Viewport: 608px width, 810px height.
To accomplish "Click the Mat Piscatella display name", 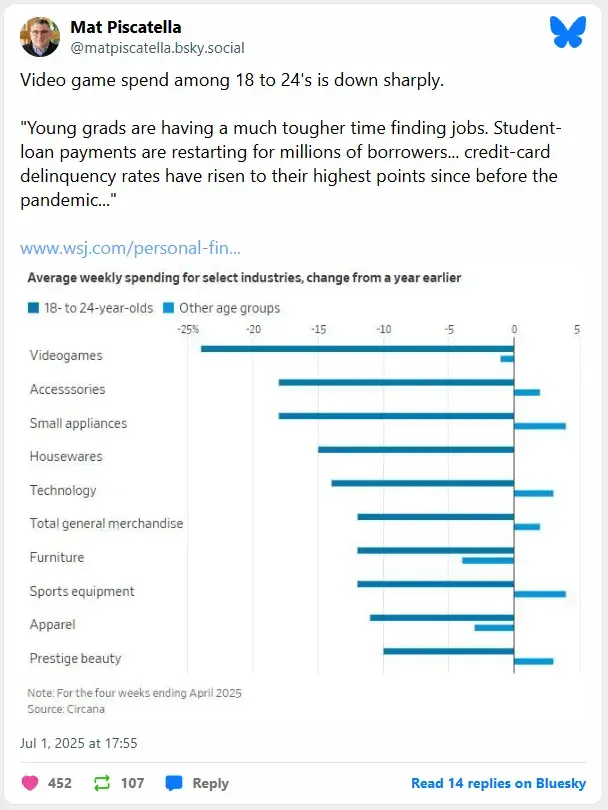I will [x=126, y=27].
